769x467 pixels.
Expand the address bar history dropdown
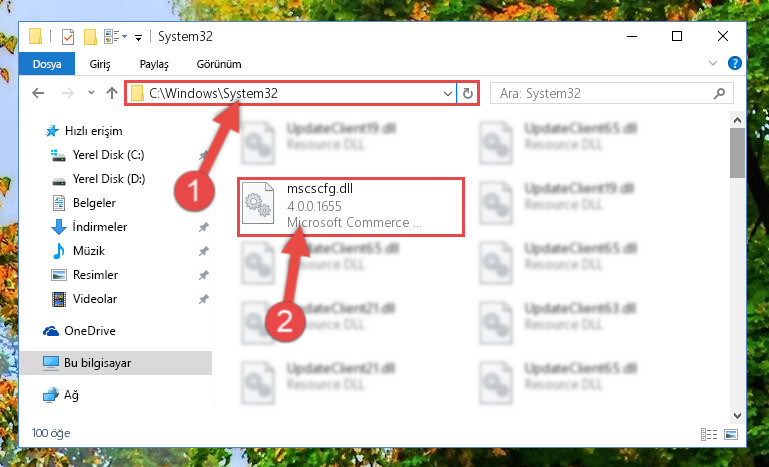(447, 94)
